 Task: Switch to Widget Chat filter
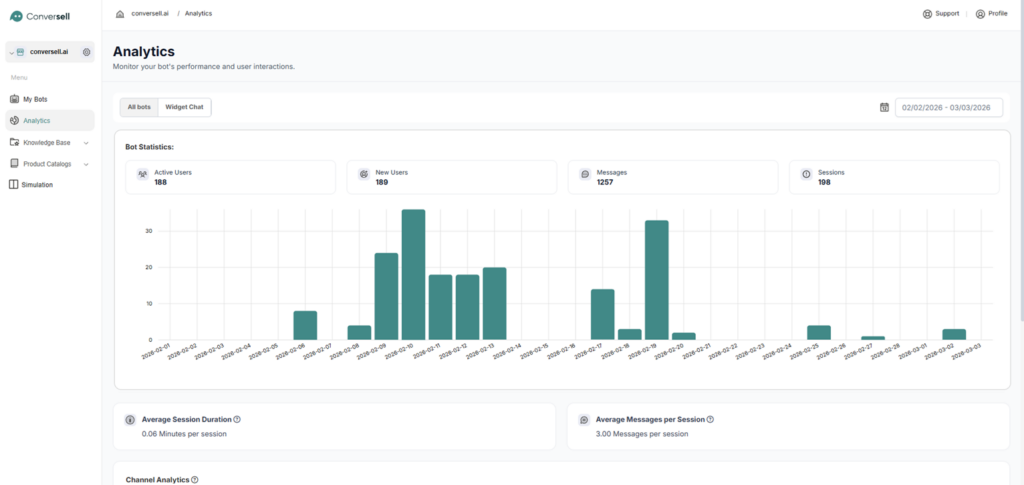click(x=184, y=107)
